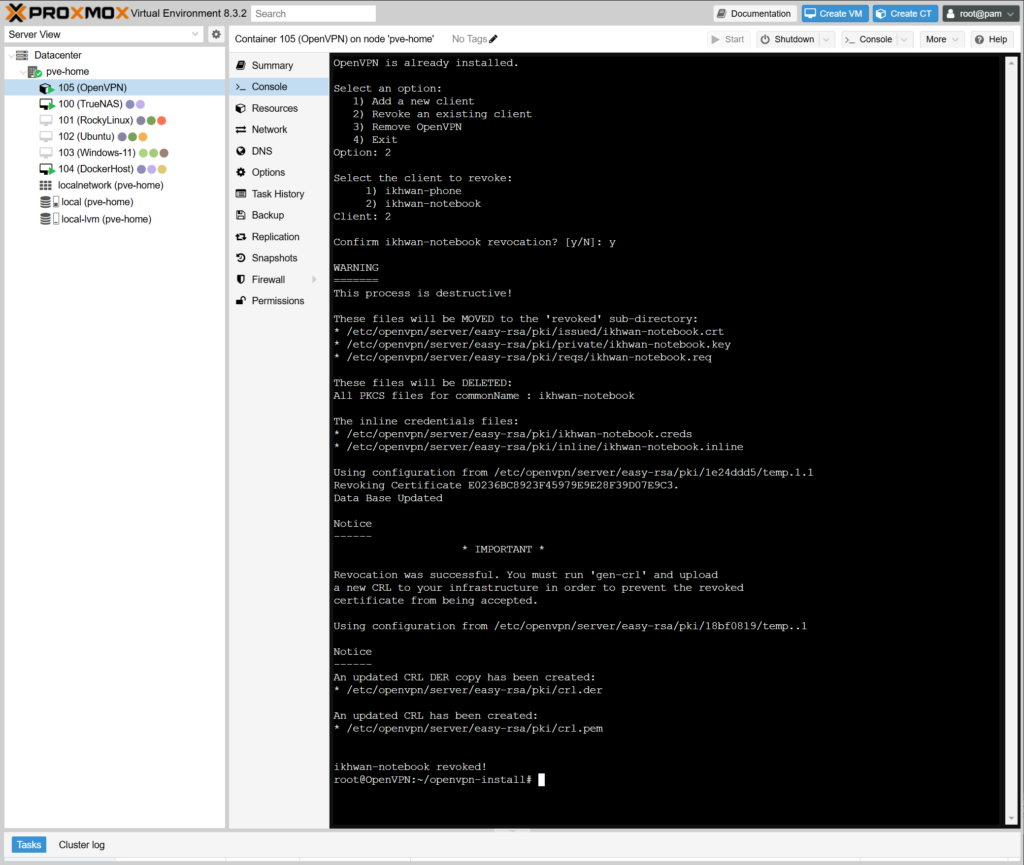Open the Permissions section
The height and width of the screenshot is (865, 1024).
point(277,301)
